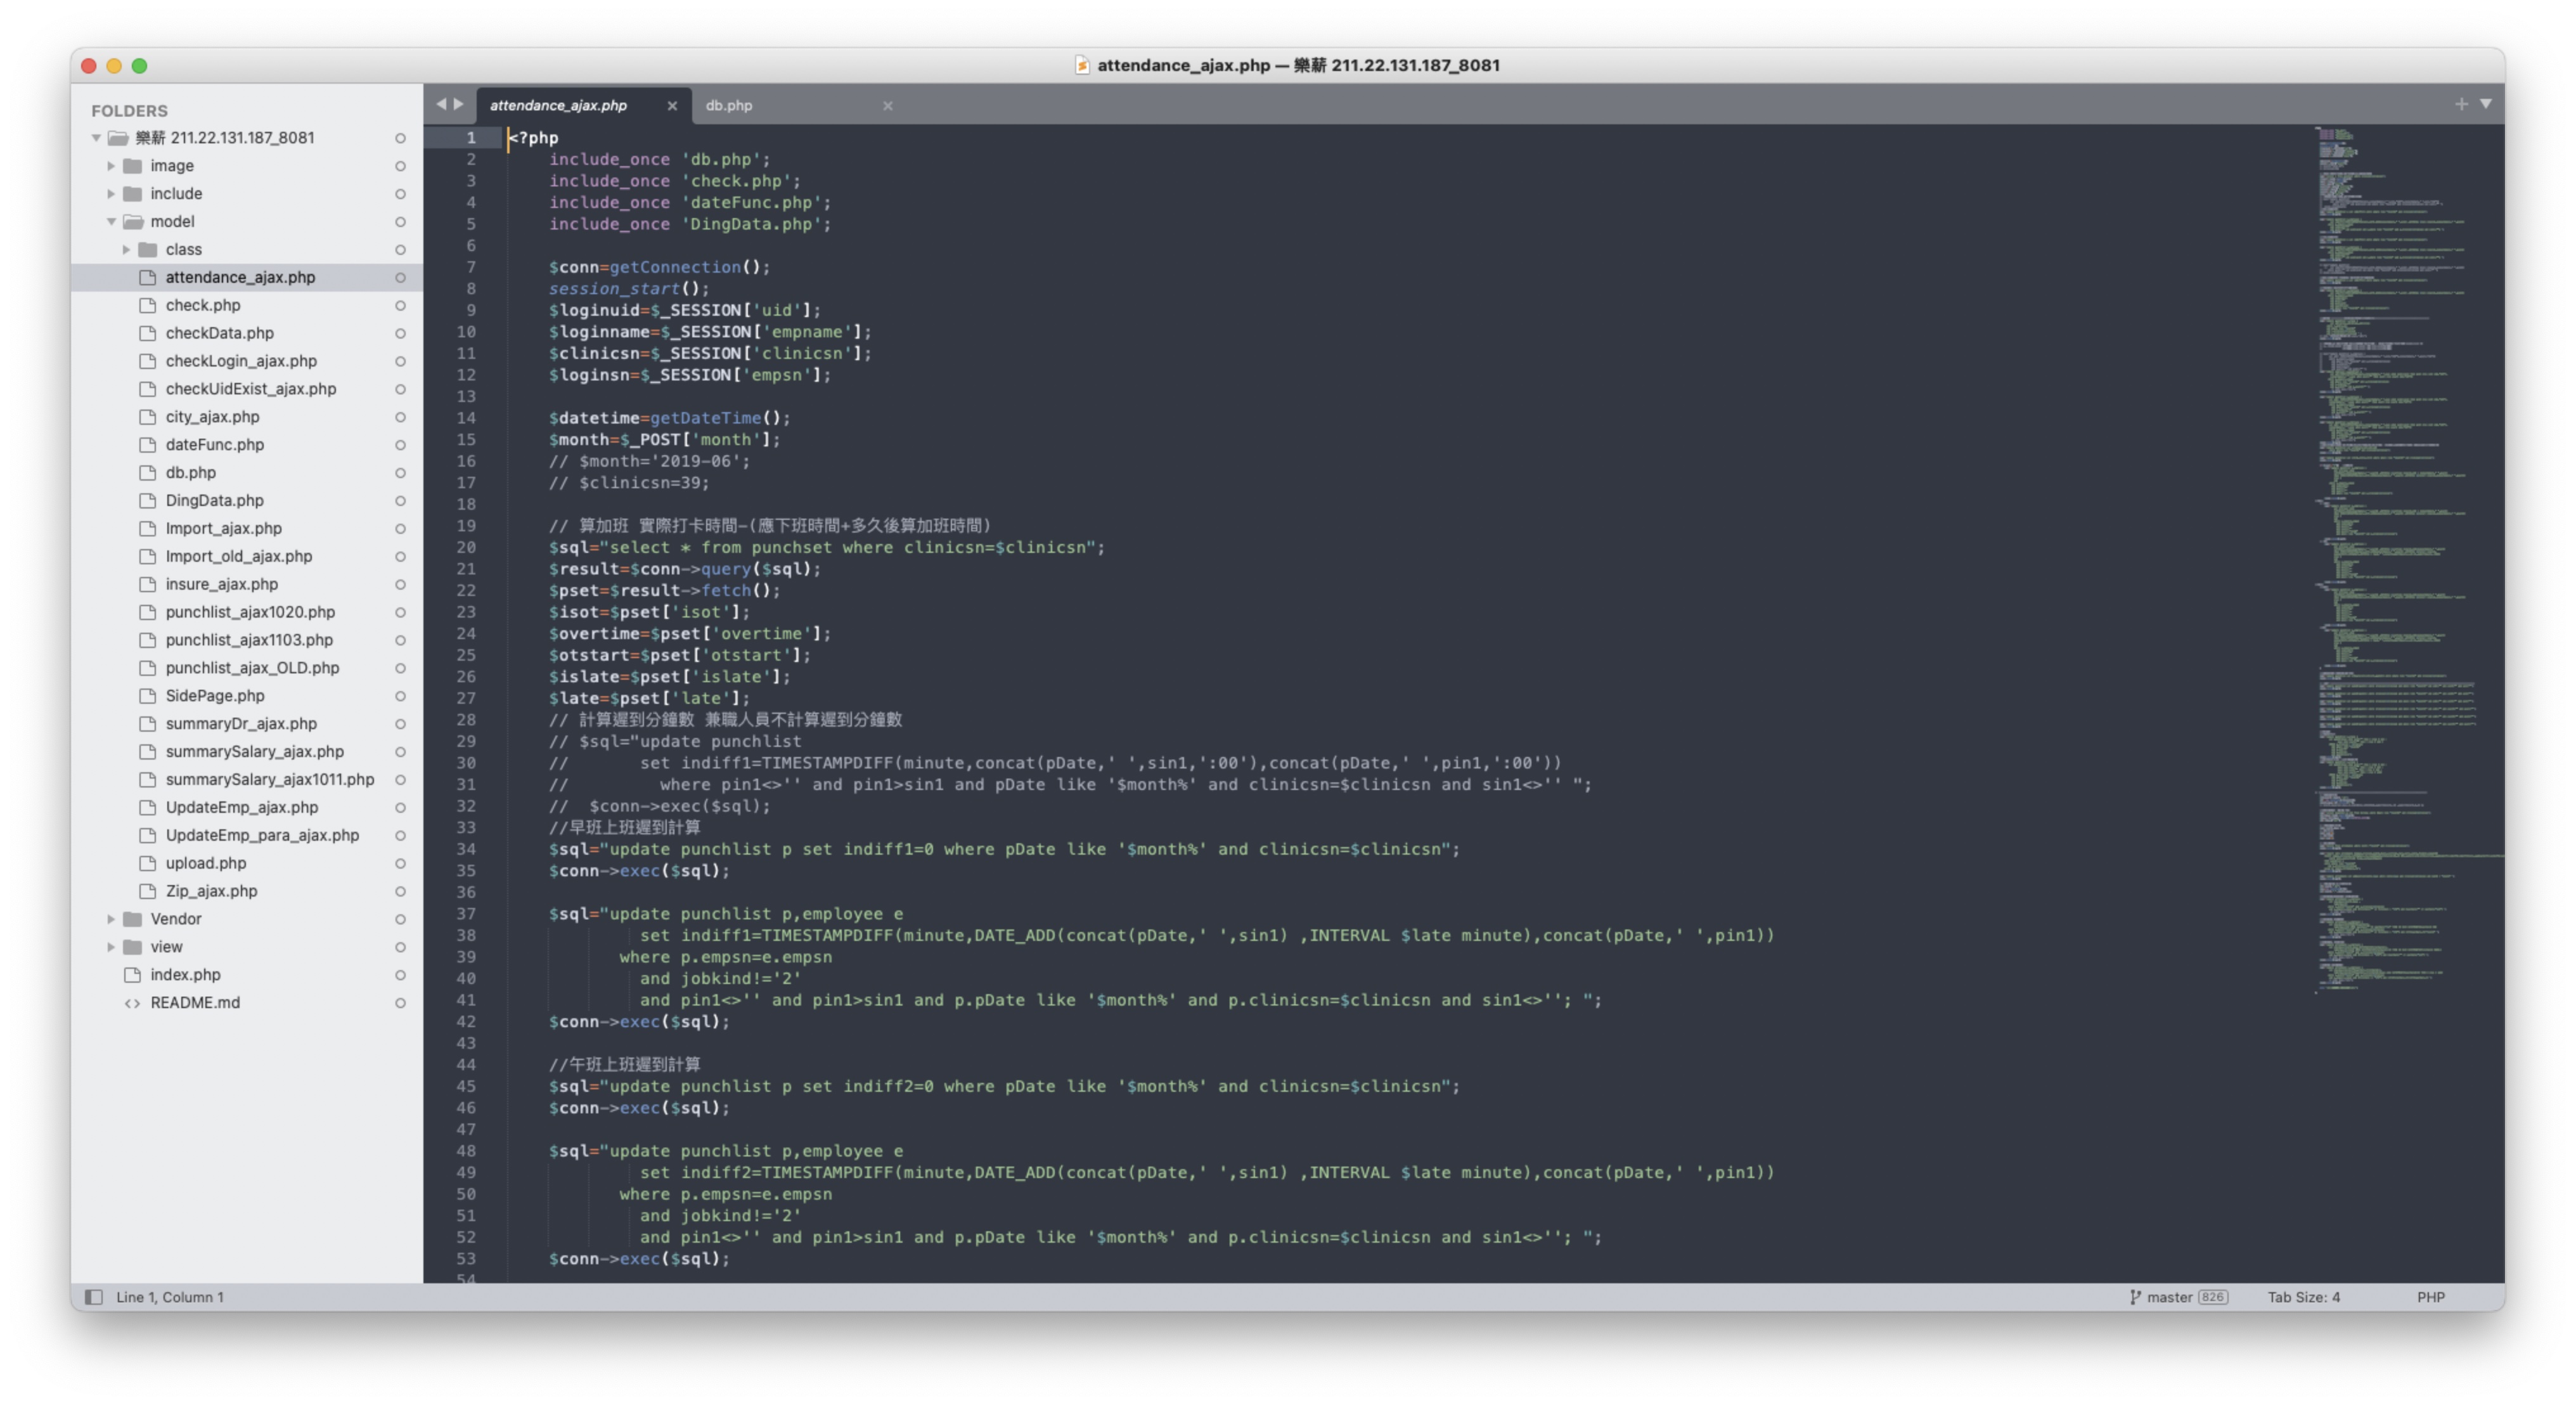2576x1405 pixels.
Task: Click the PHP file icon in title bar
Action: 1082,65
